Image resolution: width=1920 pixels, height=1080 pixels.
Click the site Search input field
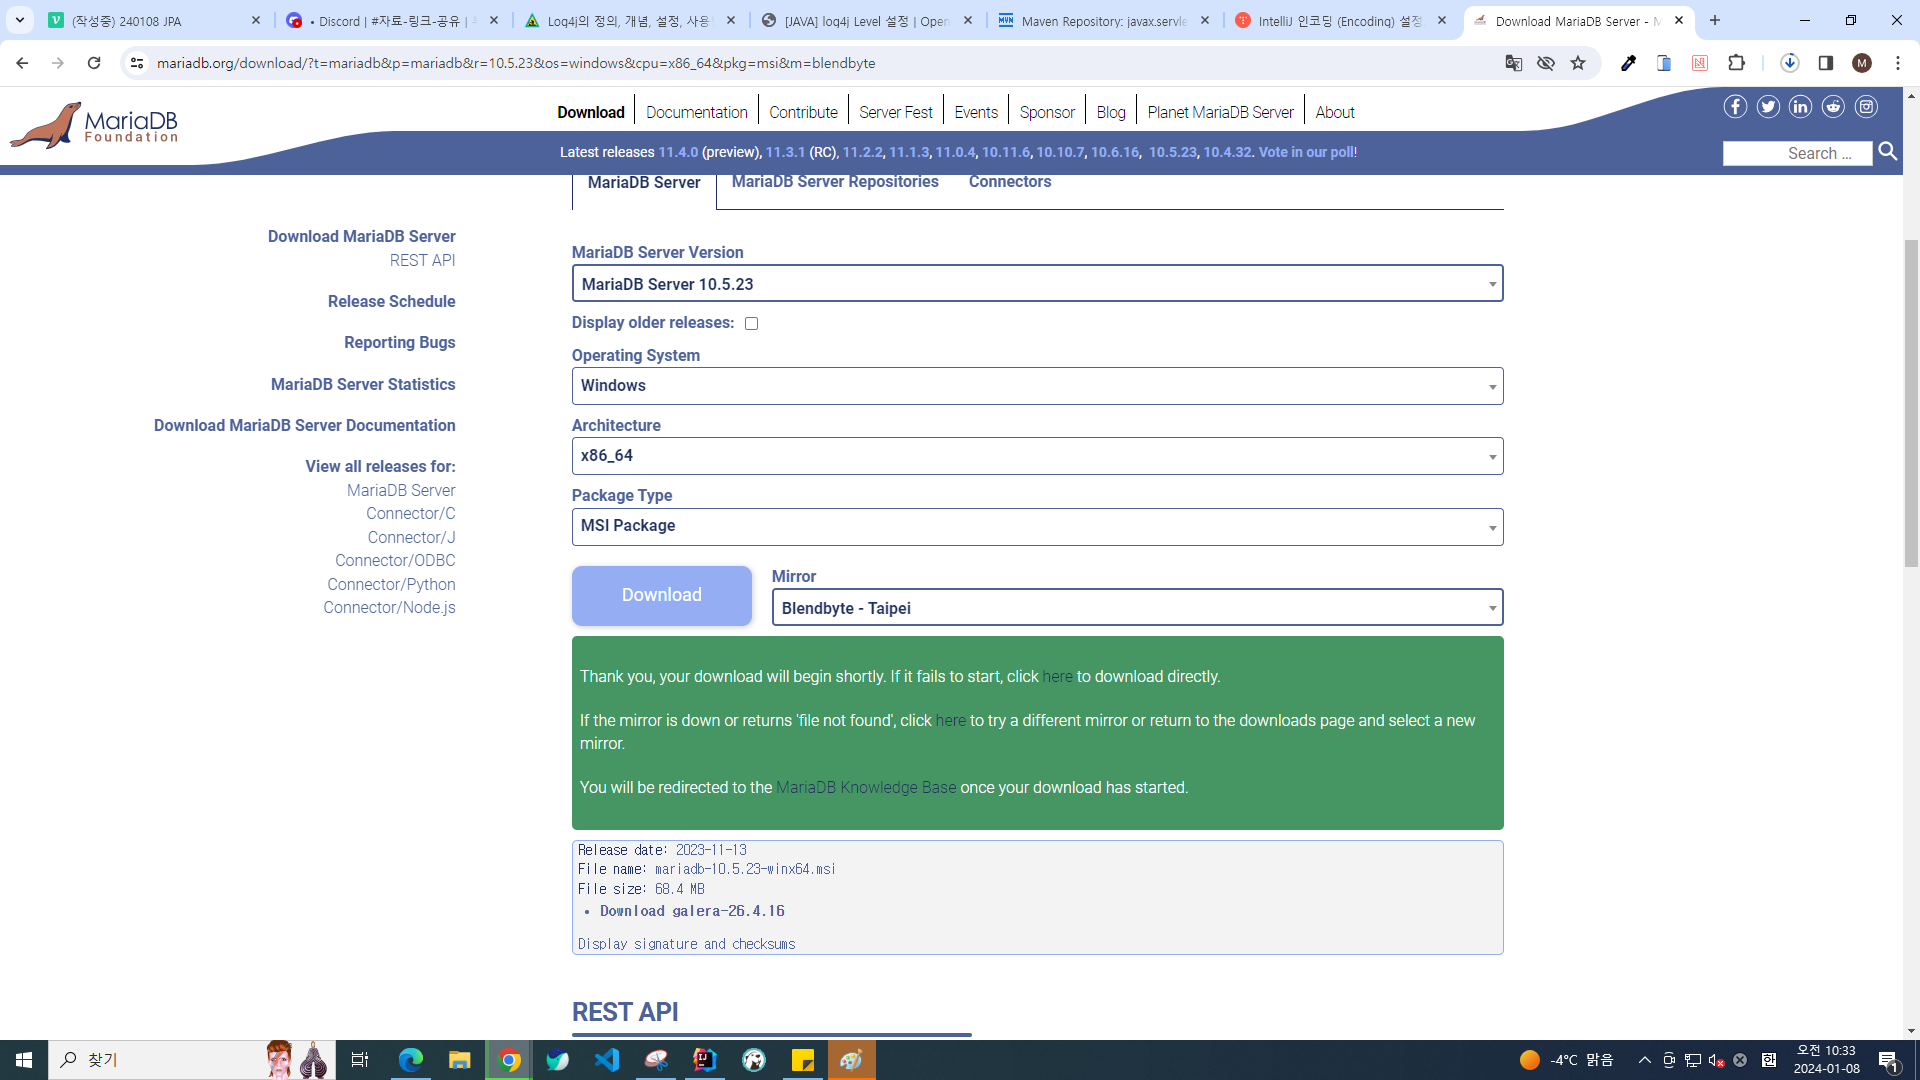pyautogui.click(x=1797, y=153)
